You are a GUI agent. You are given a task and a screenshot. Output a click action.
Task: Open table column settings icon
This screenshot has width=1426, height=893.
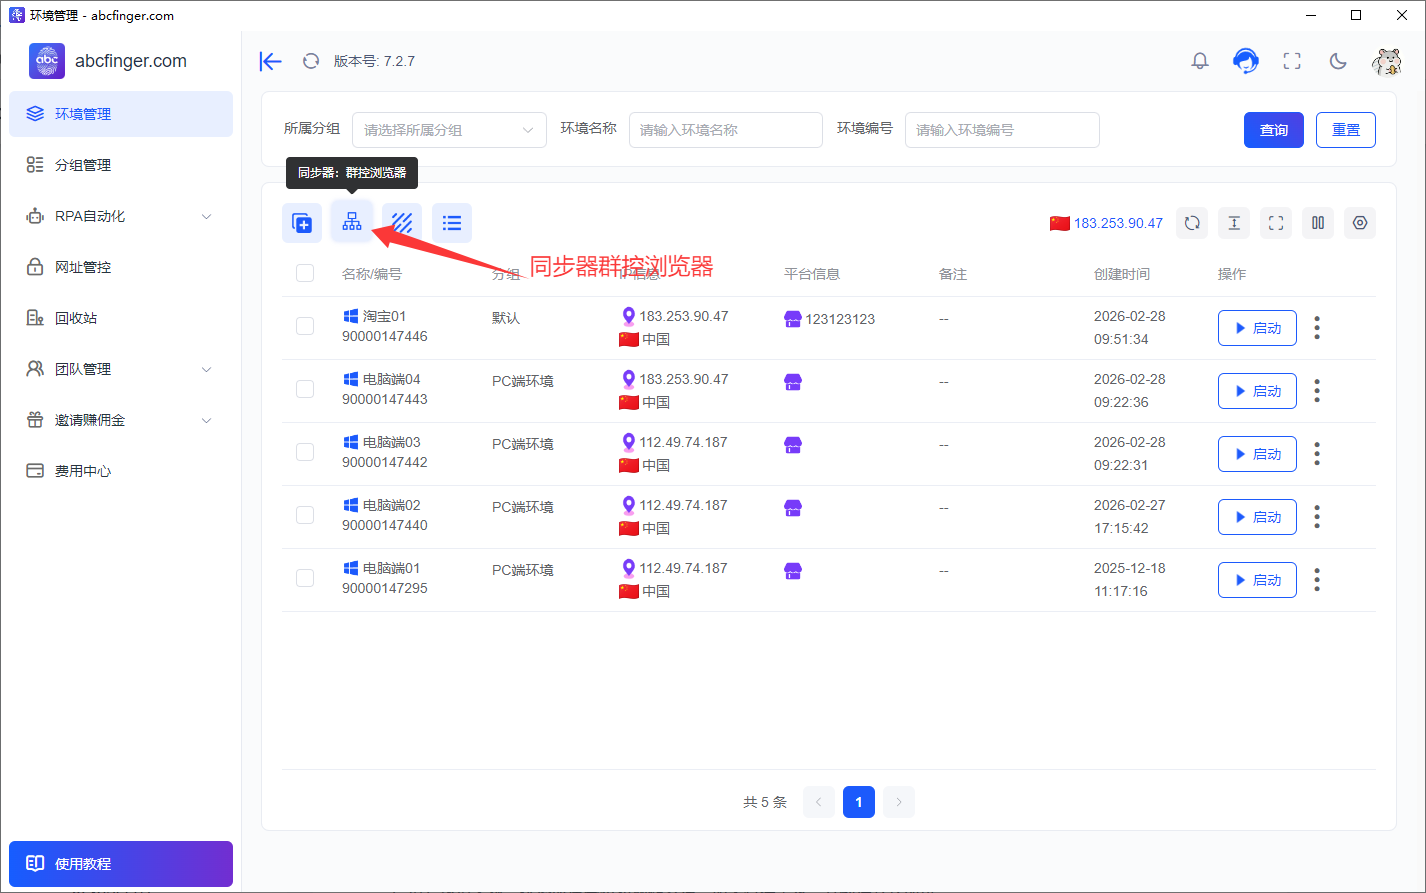(1360, 223)
